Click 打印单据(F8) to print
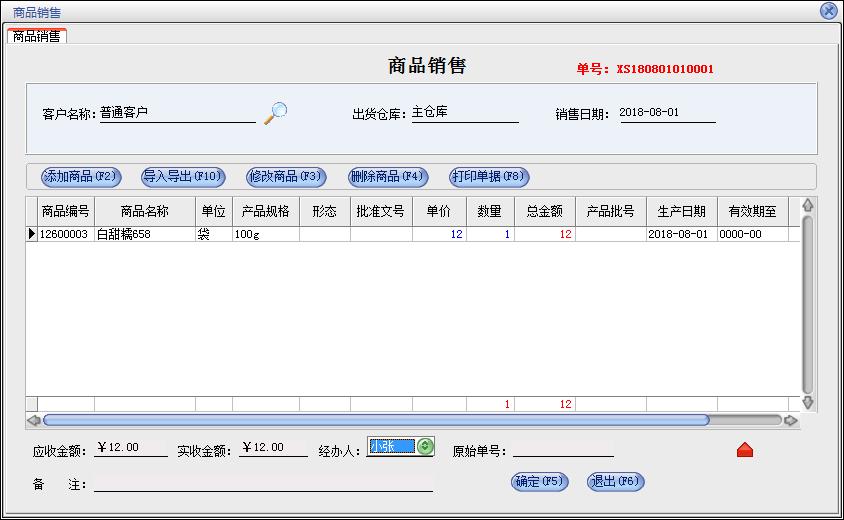 488,177
